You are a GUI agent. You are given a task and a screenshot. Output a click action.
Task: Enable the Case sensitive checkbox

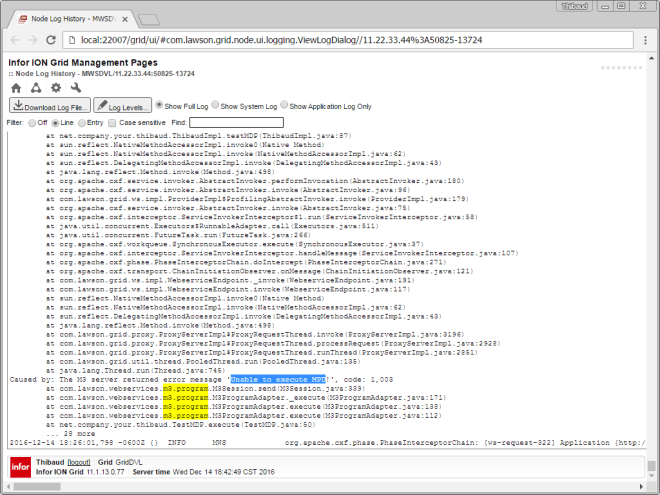click(113, 122)
